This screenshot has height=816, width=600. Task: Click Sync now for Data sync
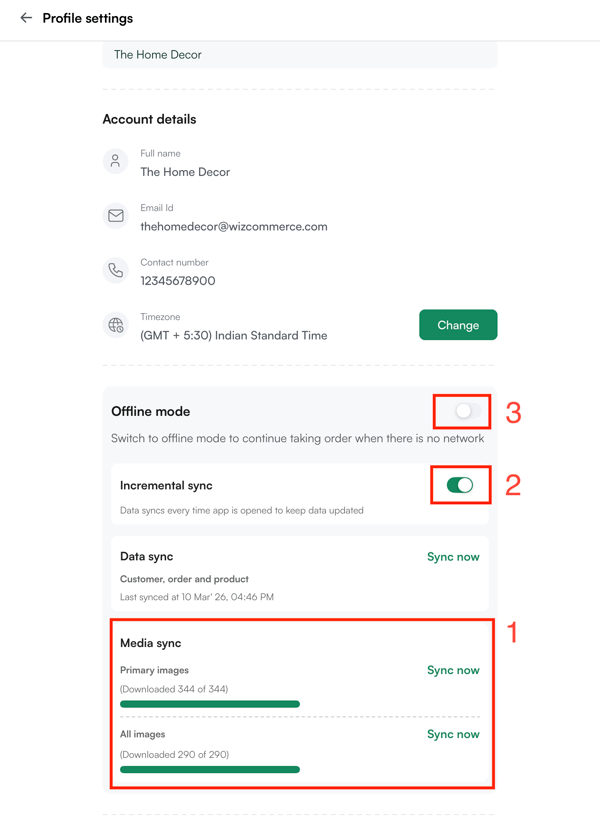tap(453, 557)
